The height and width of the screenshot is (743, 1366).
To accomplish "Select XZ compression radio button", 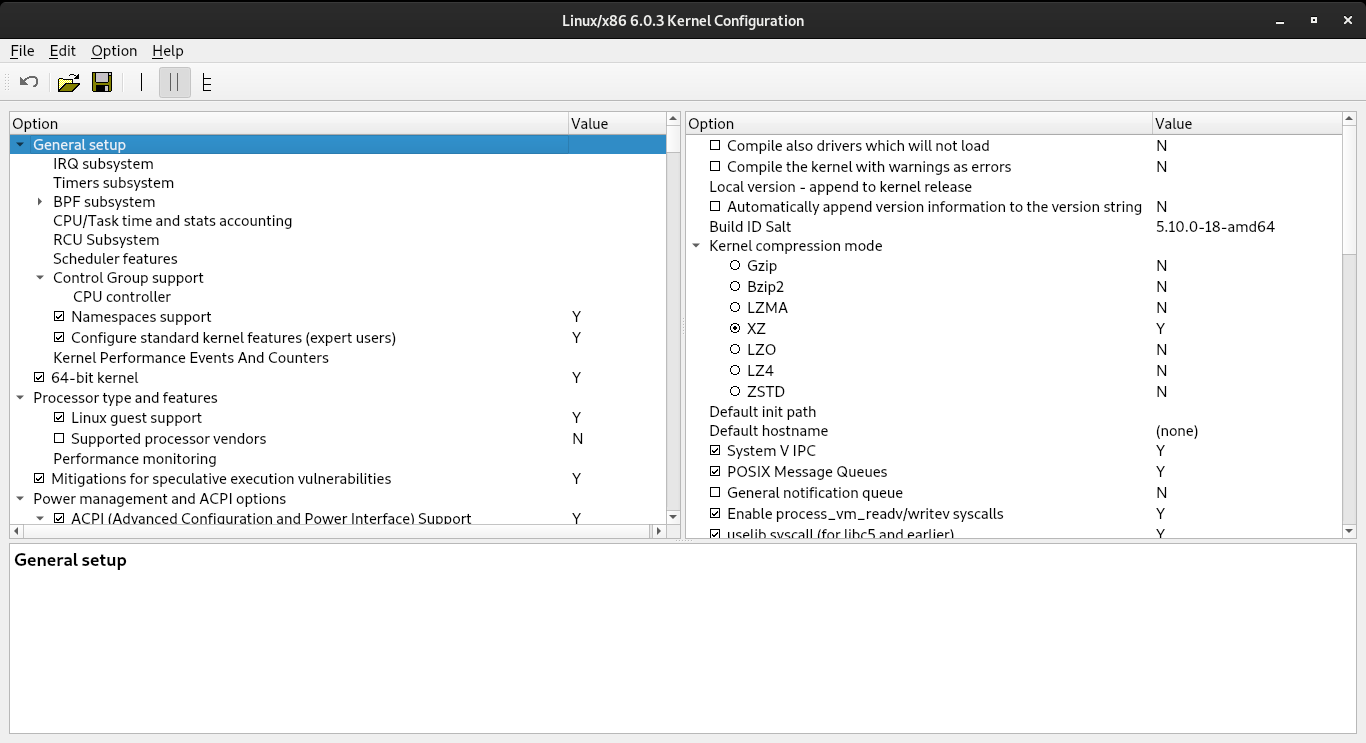I will (735, 329).
